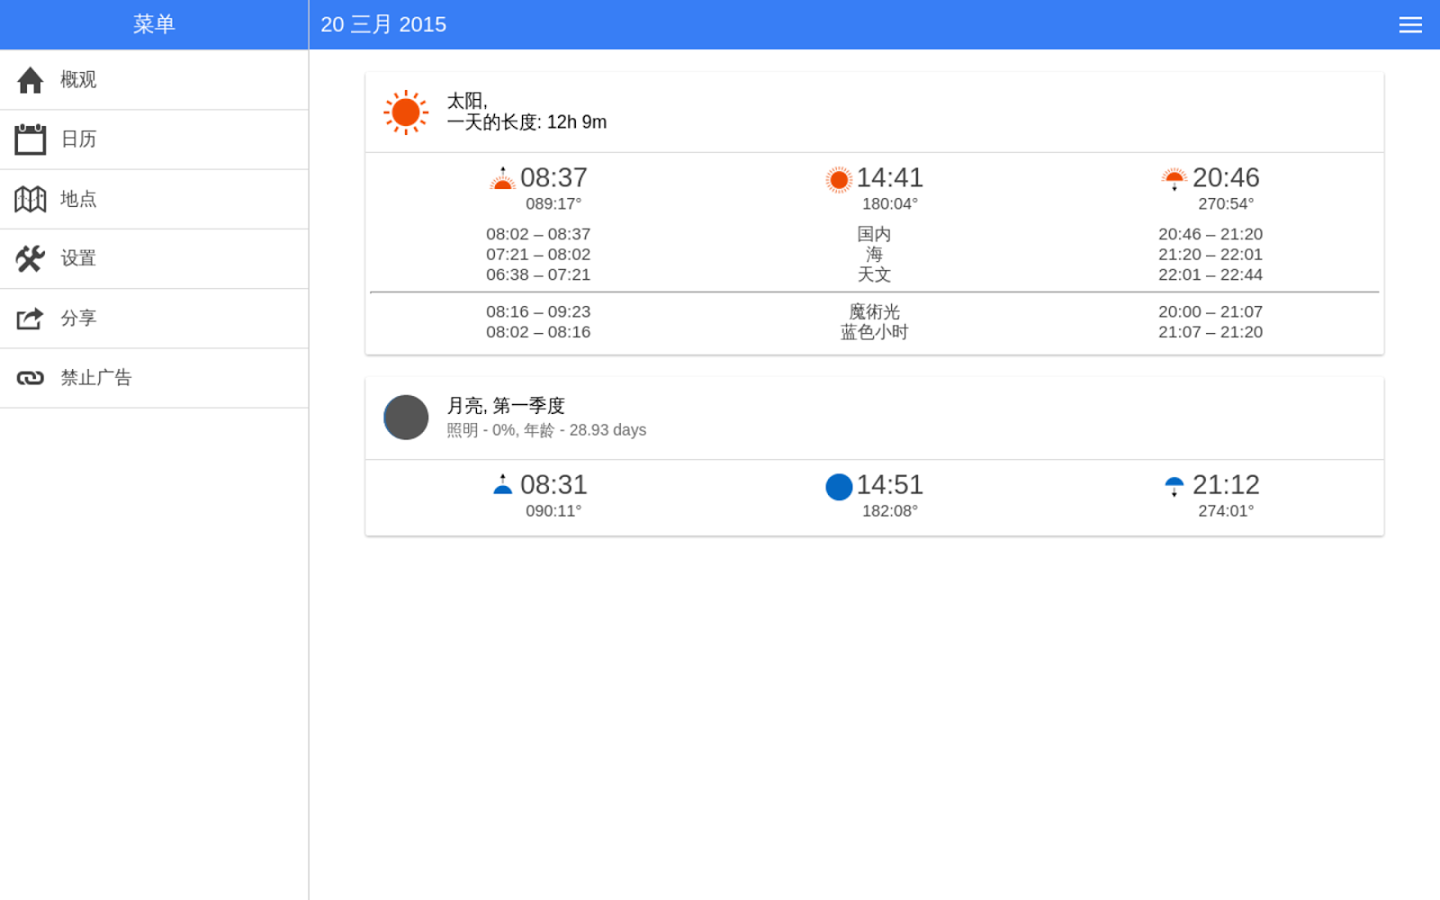Click the date title 20 三月 2015
The width and height of the screenshot is (1440, 900).
coord(383,24)
